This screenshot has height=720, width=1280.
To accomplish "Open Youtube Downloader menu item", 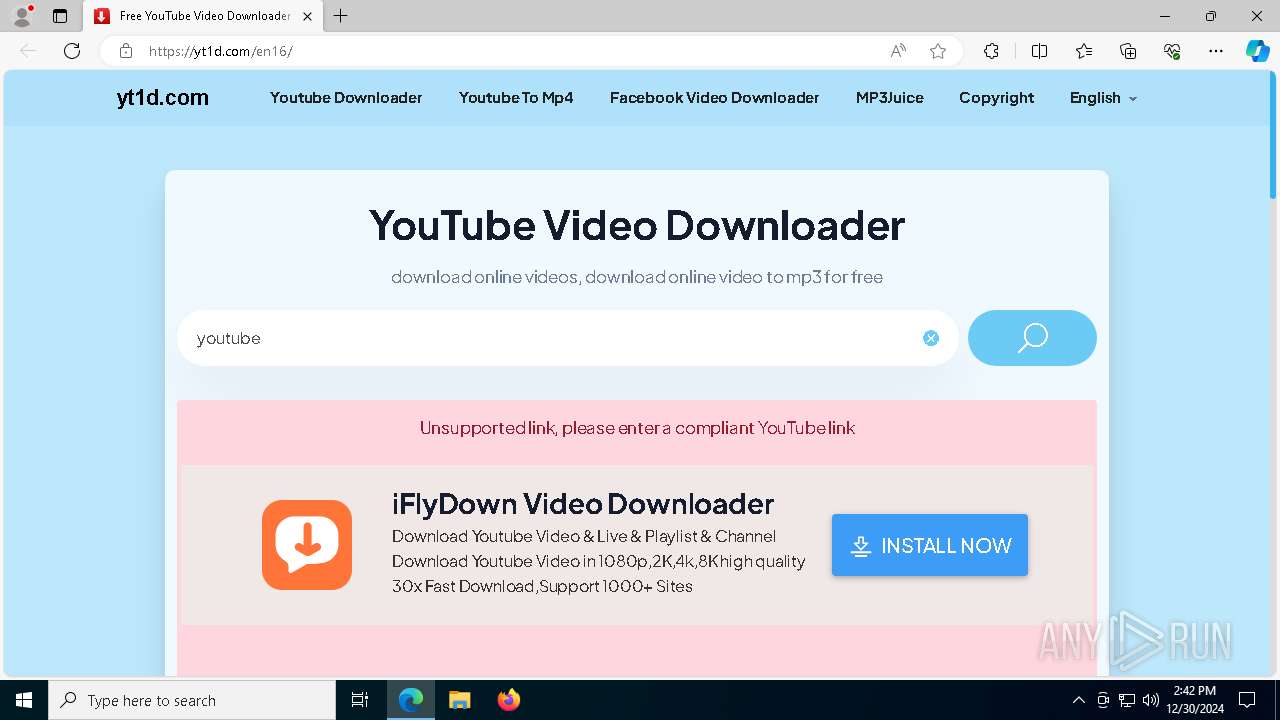I will (346, 97).
